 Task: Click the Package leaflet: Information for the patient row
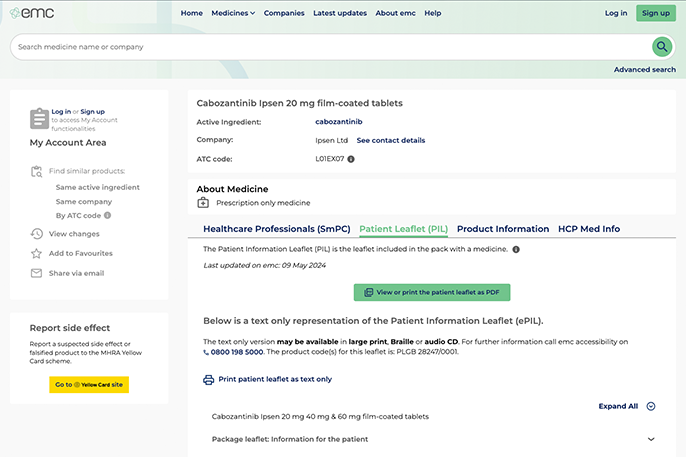point(433,439)
